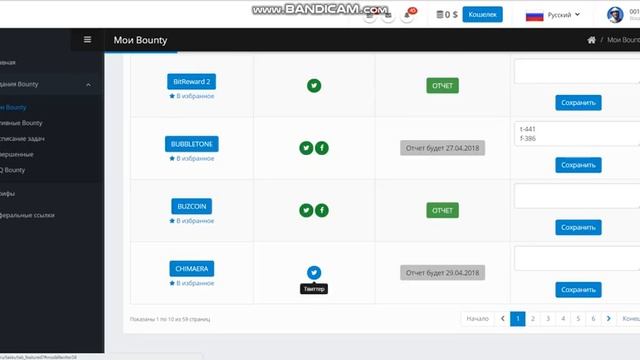Focus the CHIMAERA note field

tap(577, 258)
